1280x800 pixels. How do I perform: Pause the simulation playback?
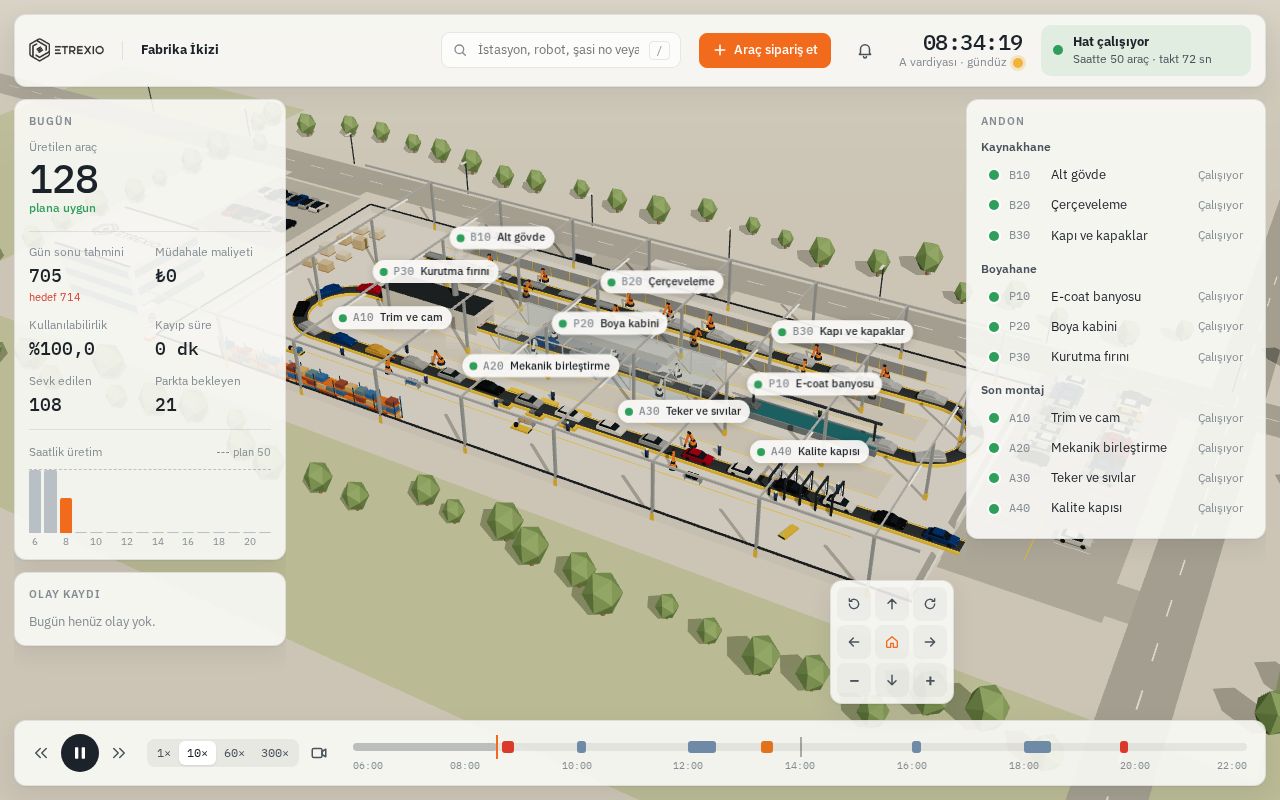coord(80,753)
